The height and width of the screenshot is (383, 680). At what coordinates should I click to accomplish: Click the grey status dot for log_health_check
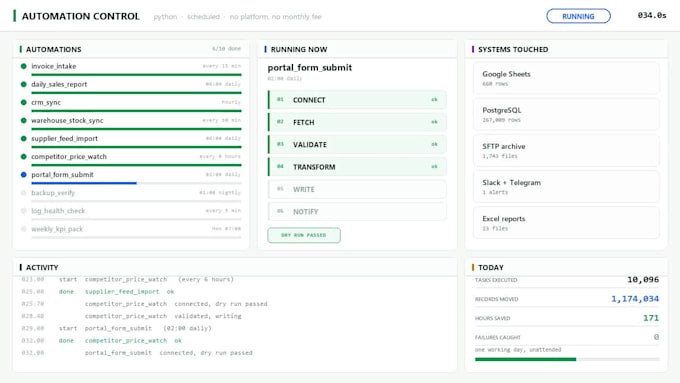23,211
